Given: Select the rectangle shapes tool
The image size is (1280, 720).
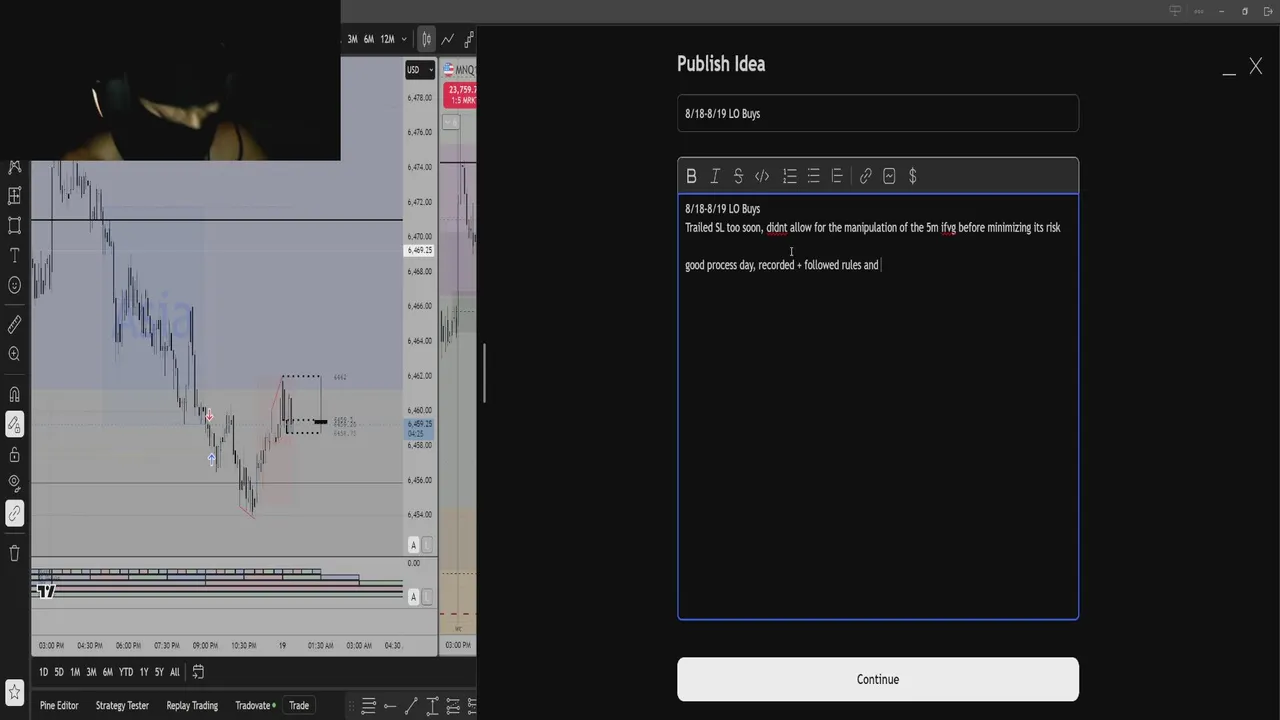Looking at the screenshot, I should point(14,226).
